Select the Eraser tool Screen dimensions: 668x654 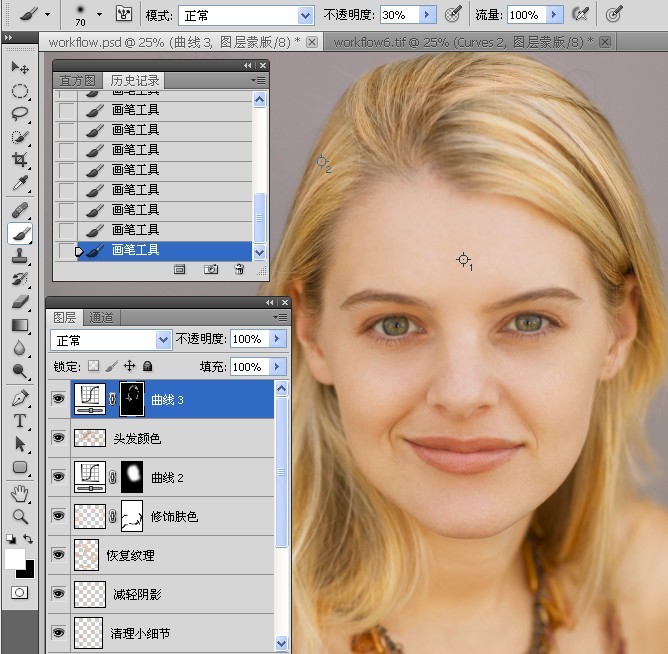[20, 302]
